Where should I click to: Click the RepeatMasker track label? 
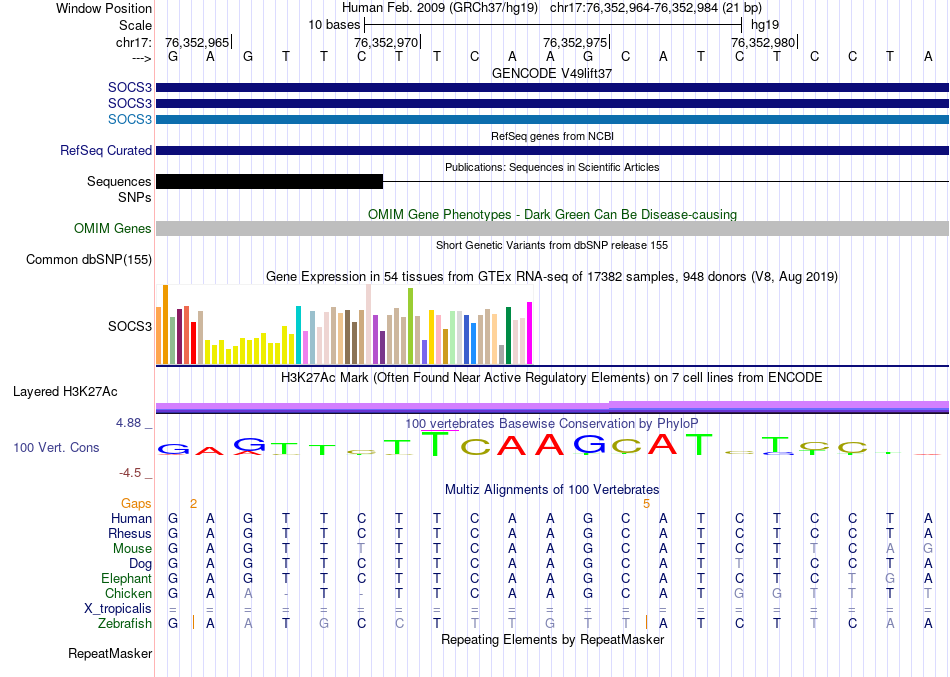pyautogui.click(x=110, y=653)
